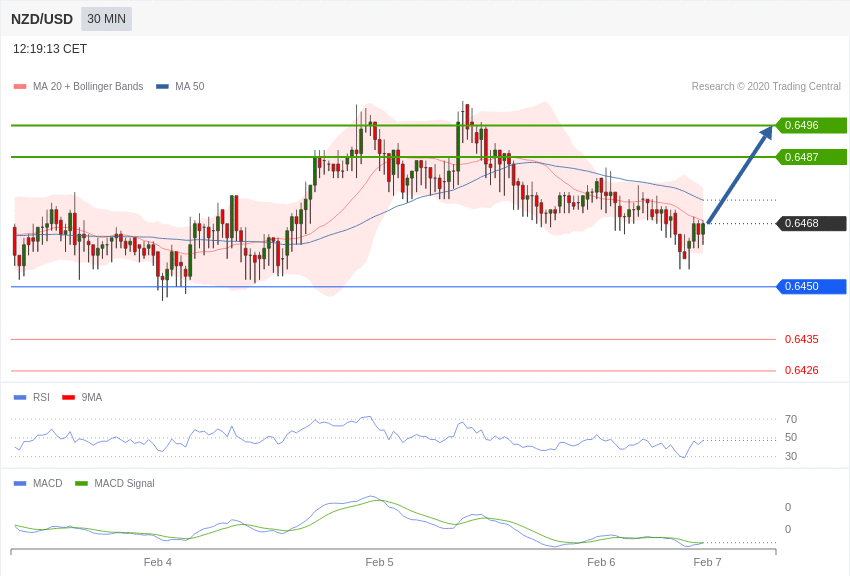Click the blue MACD legend swatch
Viewport: 850px width, 576px height.
(x=20, y=483)
